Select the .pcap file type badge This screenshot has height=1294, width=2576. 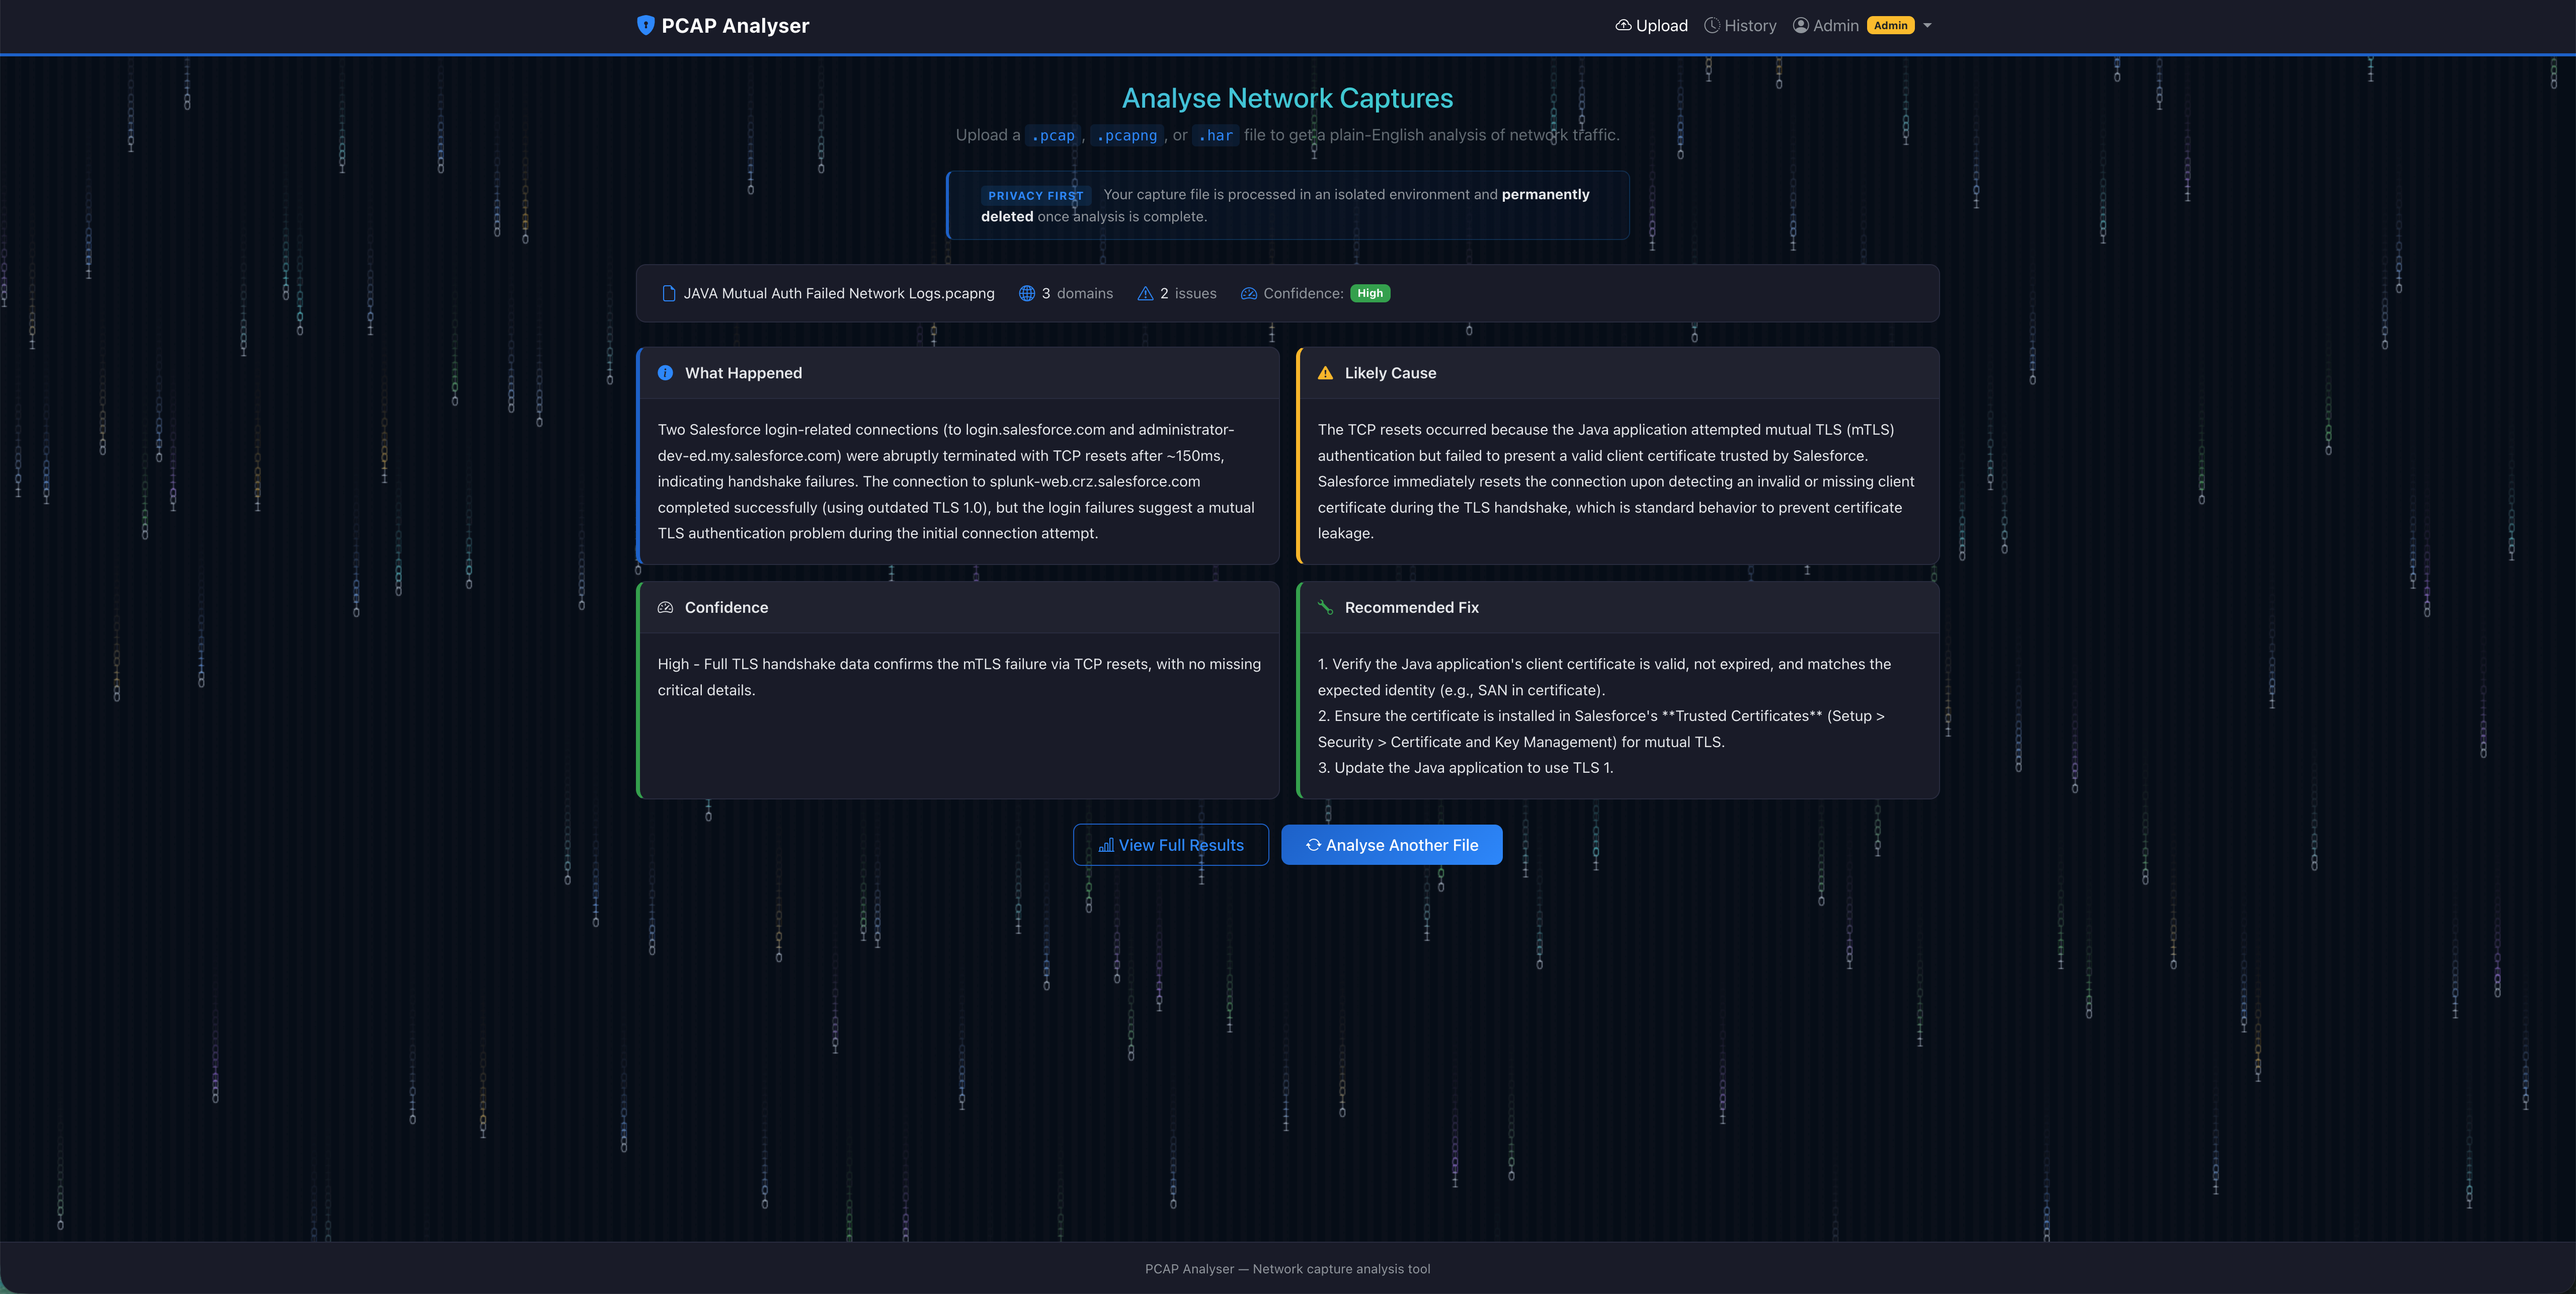1052,135
